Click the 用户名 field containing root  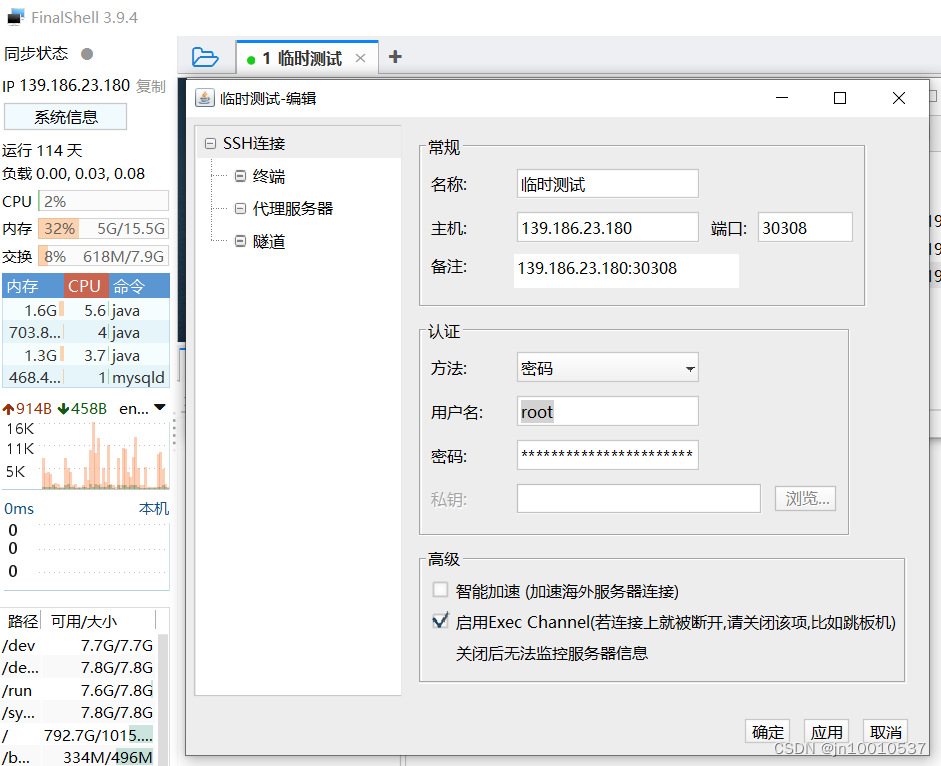coord(607,411)
